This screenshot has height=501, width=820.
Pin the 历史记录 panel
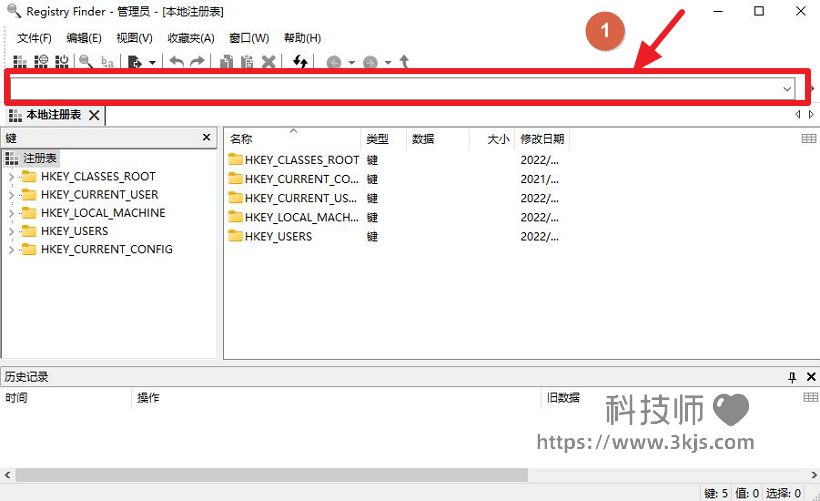pos(792,377)
